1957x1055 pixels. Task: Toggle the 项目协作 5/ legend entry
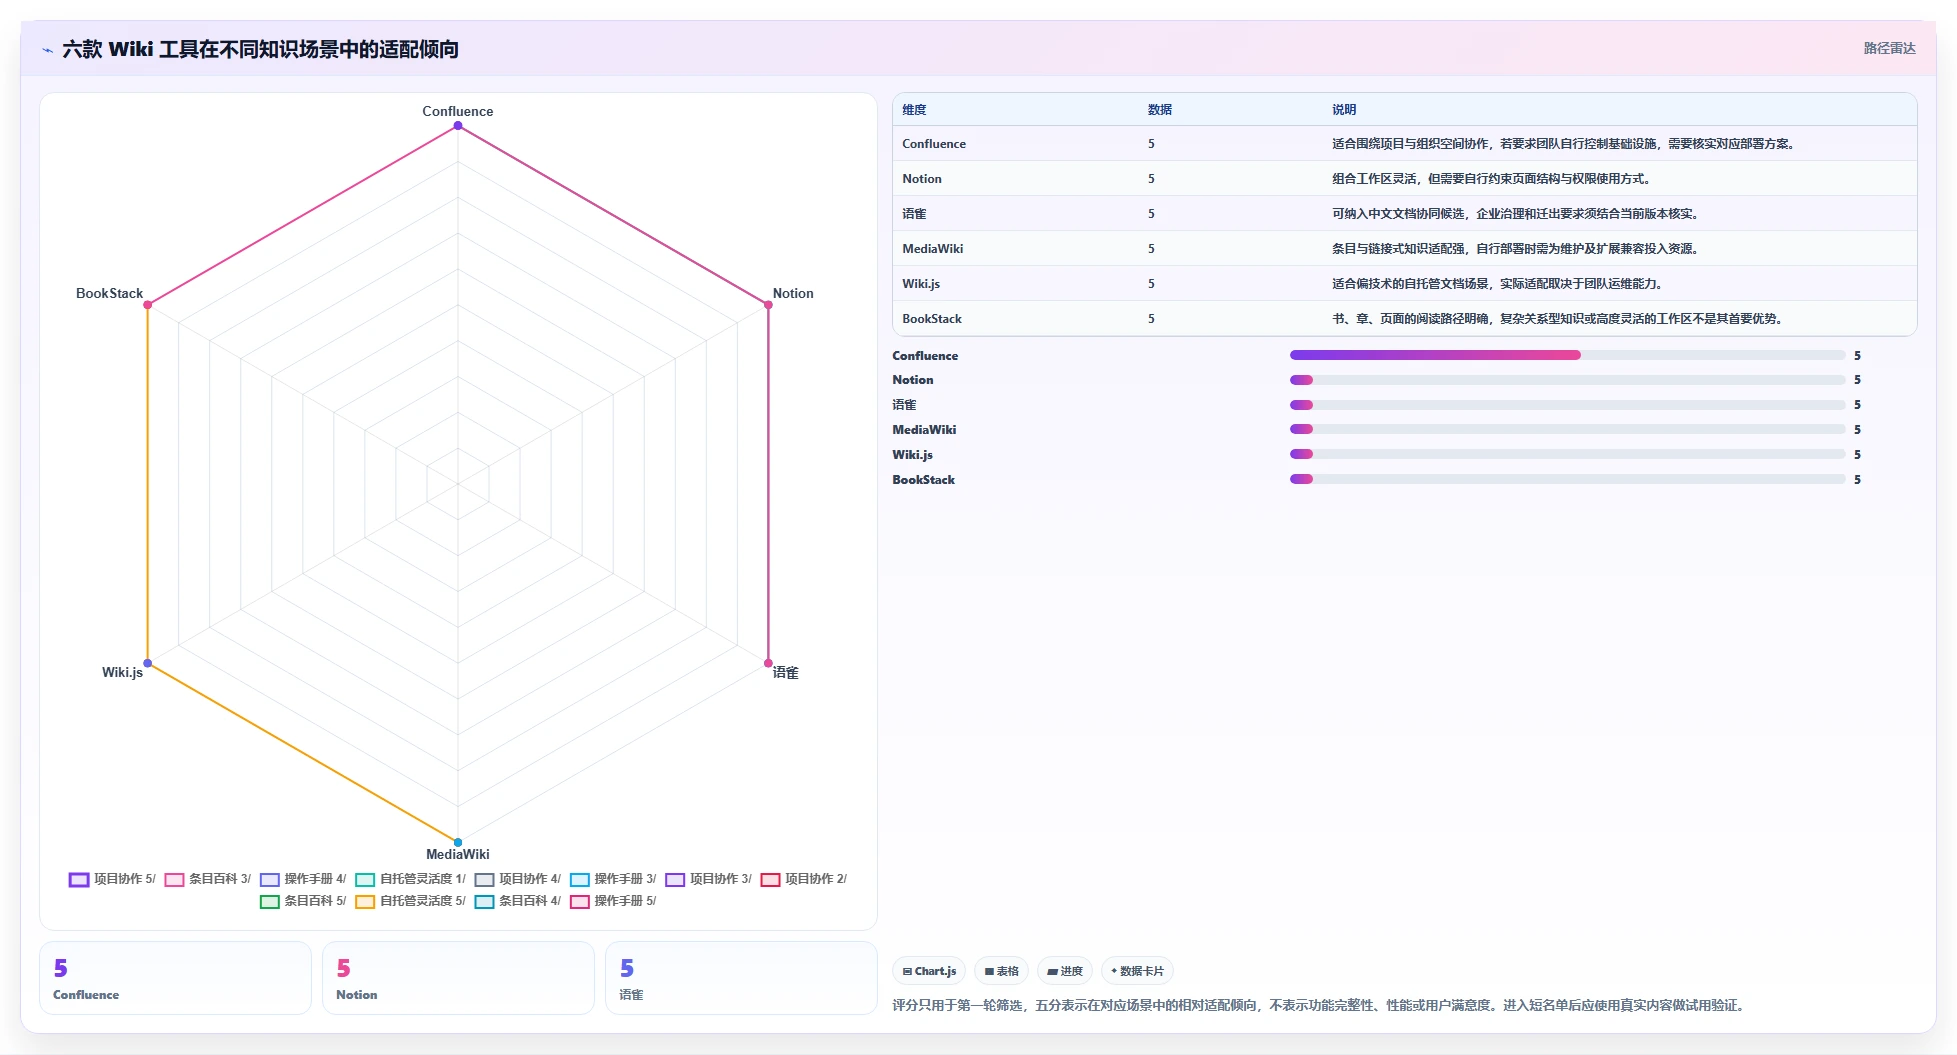pos(112,879)
